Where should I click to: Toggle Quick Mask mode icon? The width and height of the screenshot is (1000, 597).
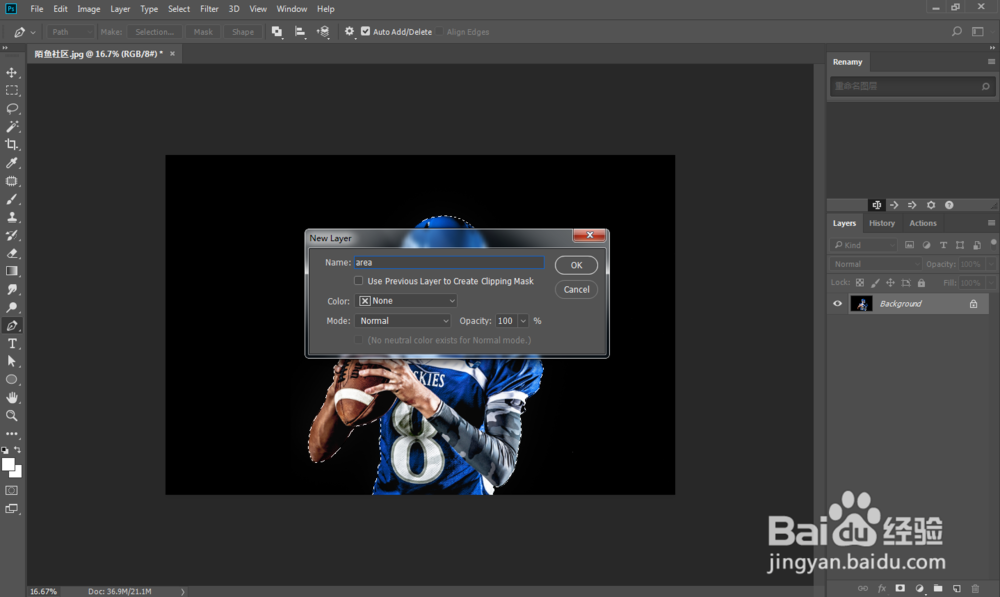pyautogui.click(x=11, y=490)
